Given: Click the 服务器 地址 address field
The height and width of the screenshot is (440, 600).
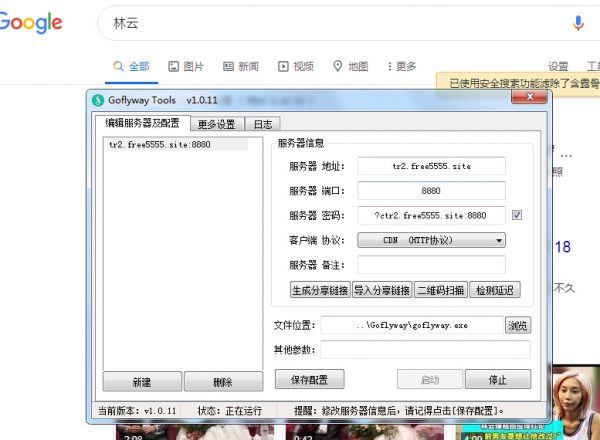Looking at the screenshot, I should click(431, 166).
